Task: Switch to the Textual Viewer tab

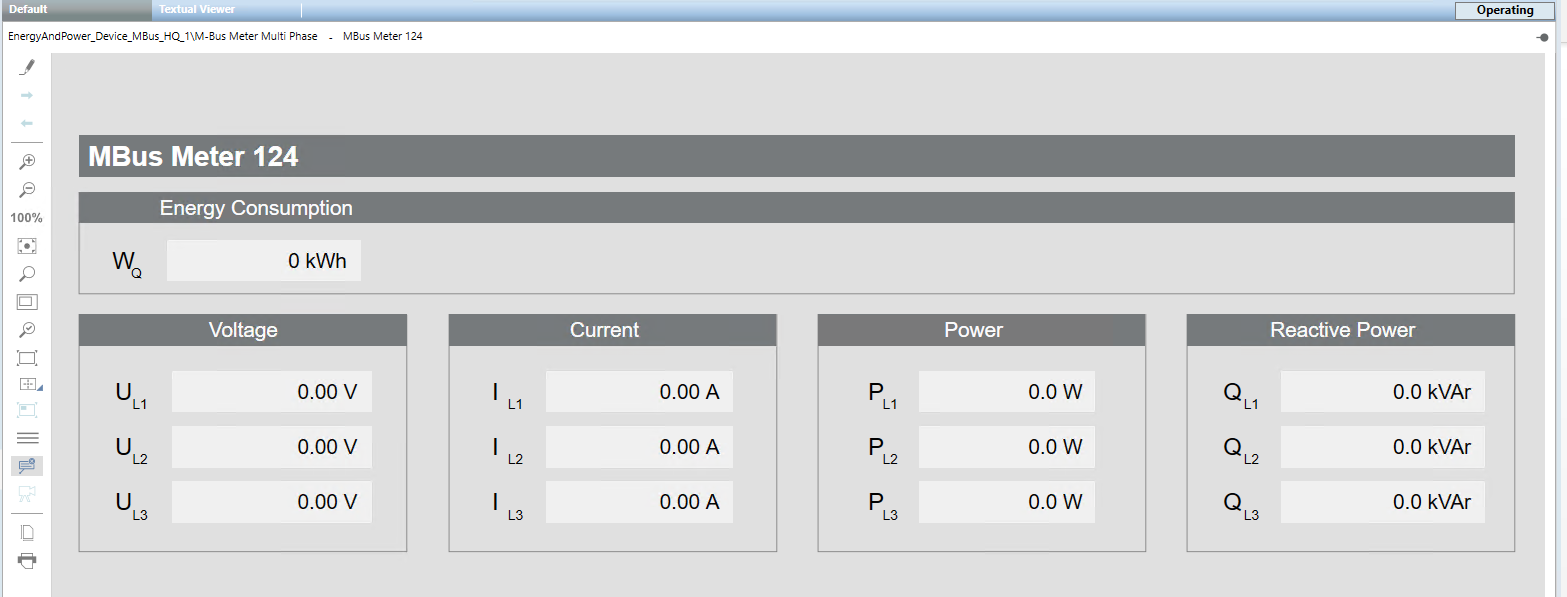Action: click(x=197, y=10)
